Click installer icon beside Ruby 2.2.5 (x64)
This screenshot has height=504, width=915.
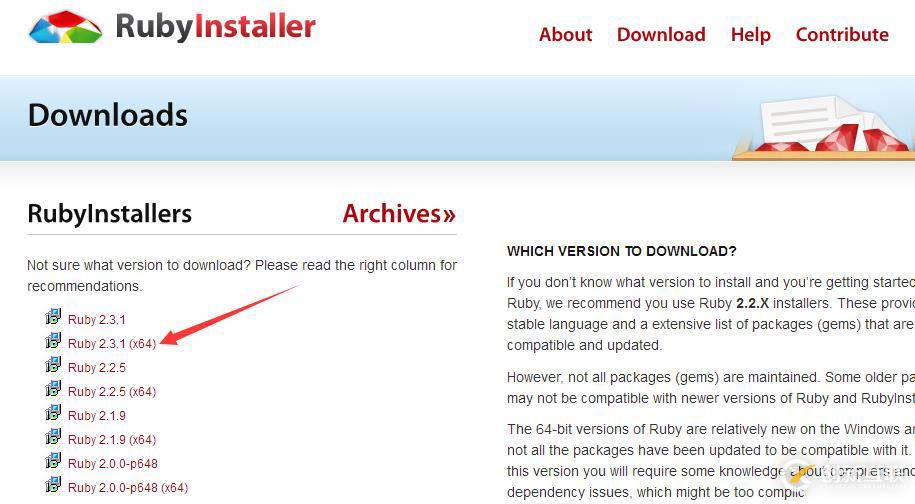pyautogui.click(x=53, y=388)
